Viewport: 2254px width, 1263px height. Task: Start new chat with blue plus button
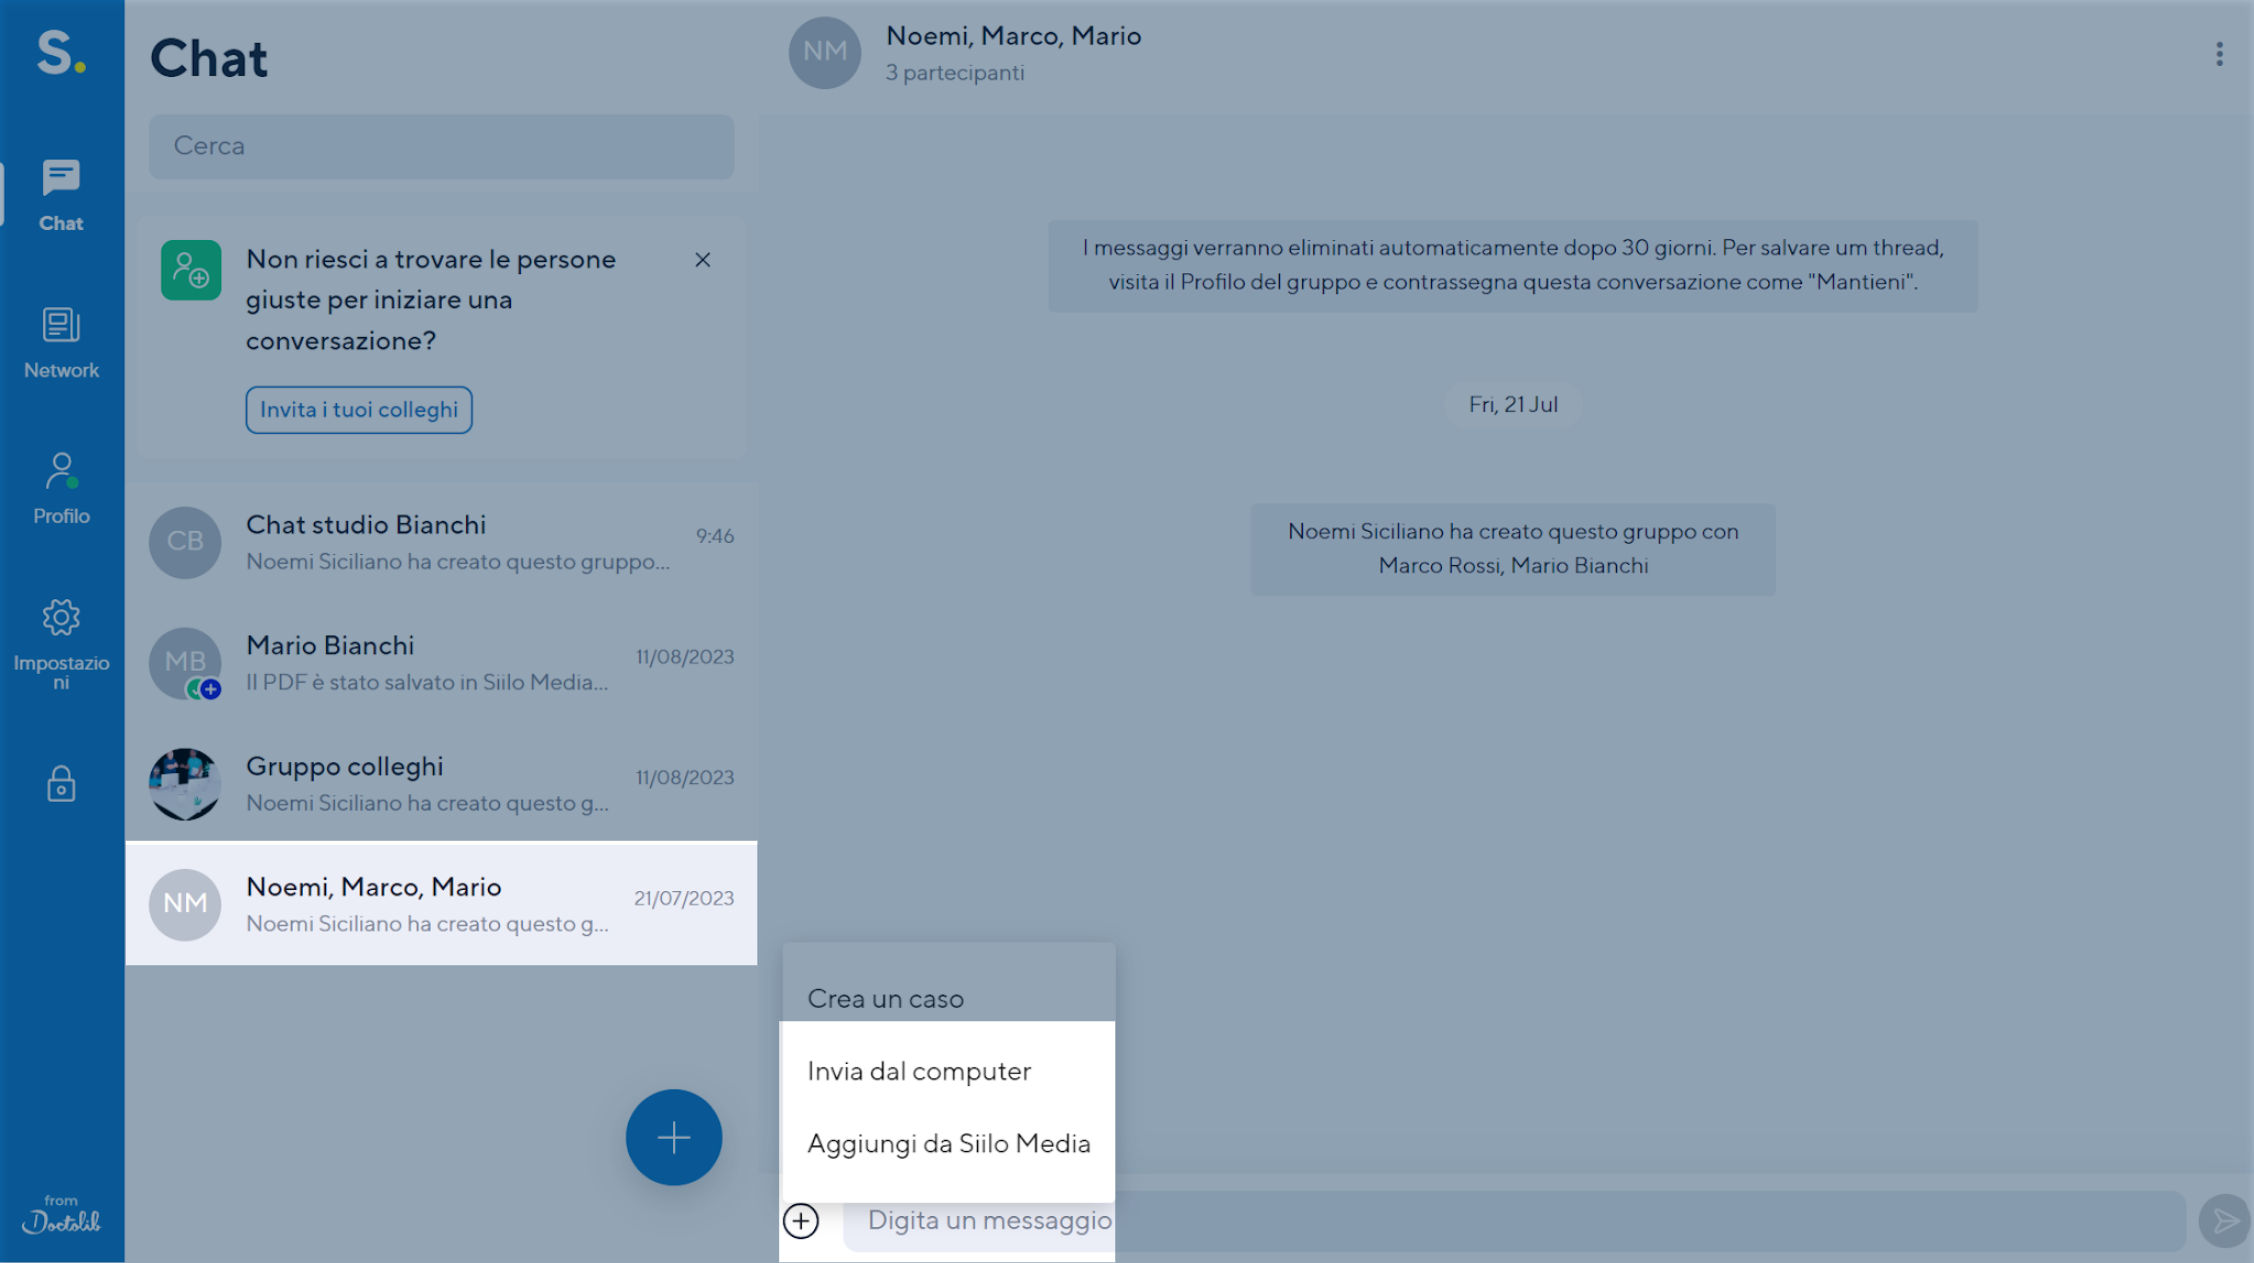click(673, 1137)
